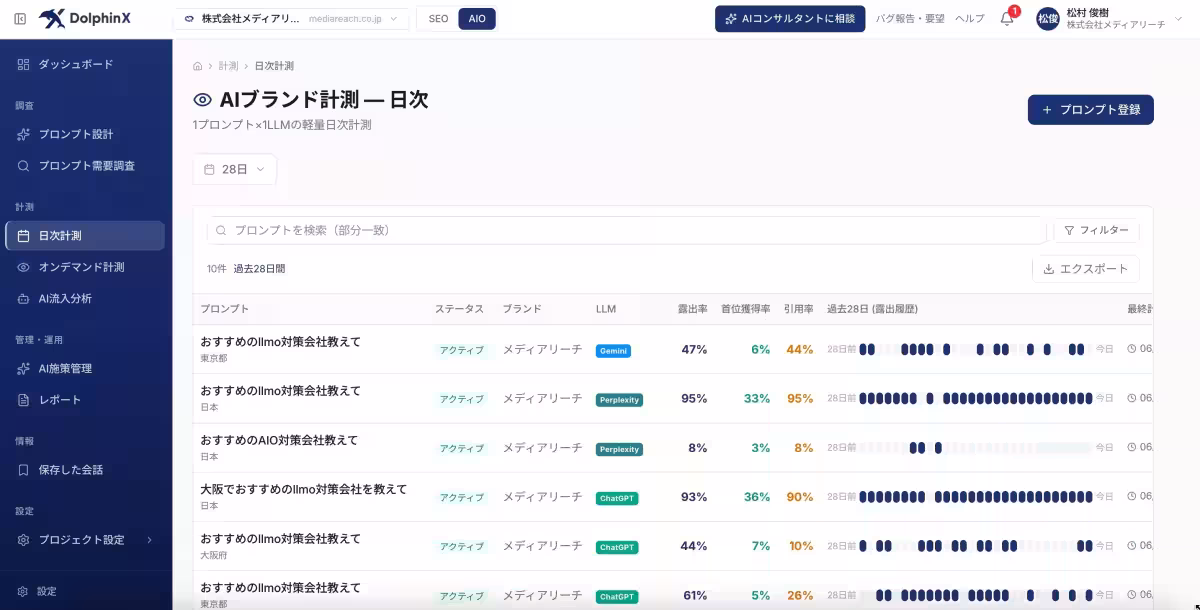Sort by プロンプト column header

coord(225,309)
